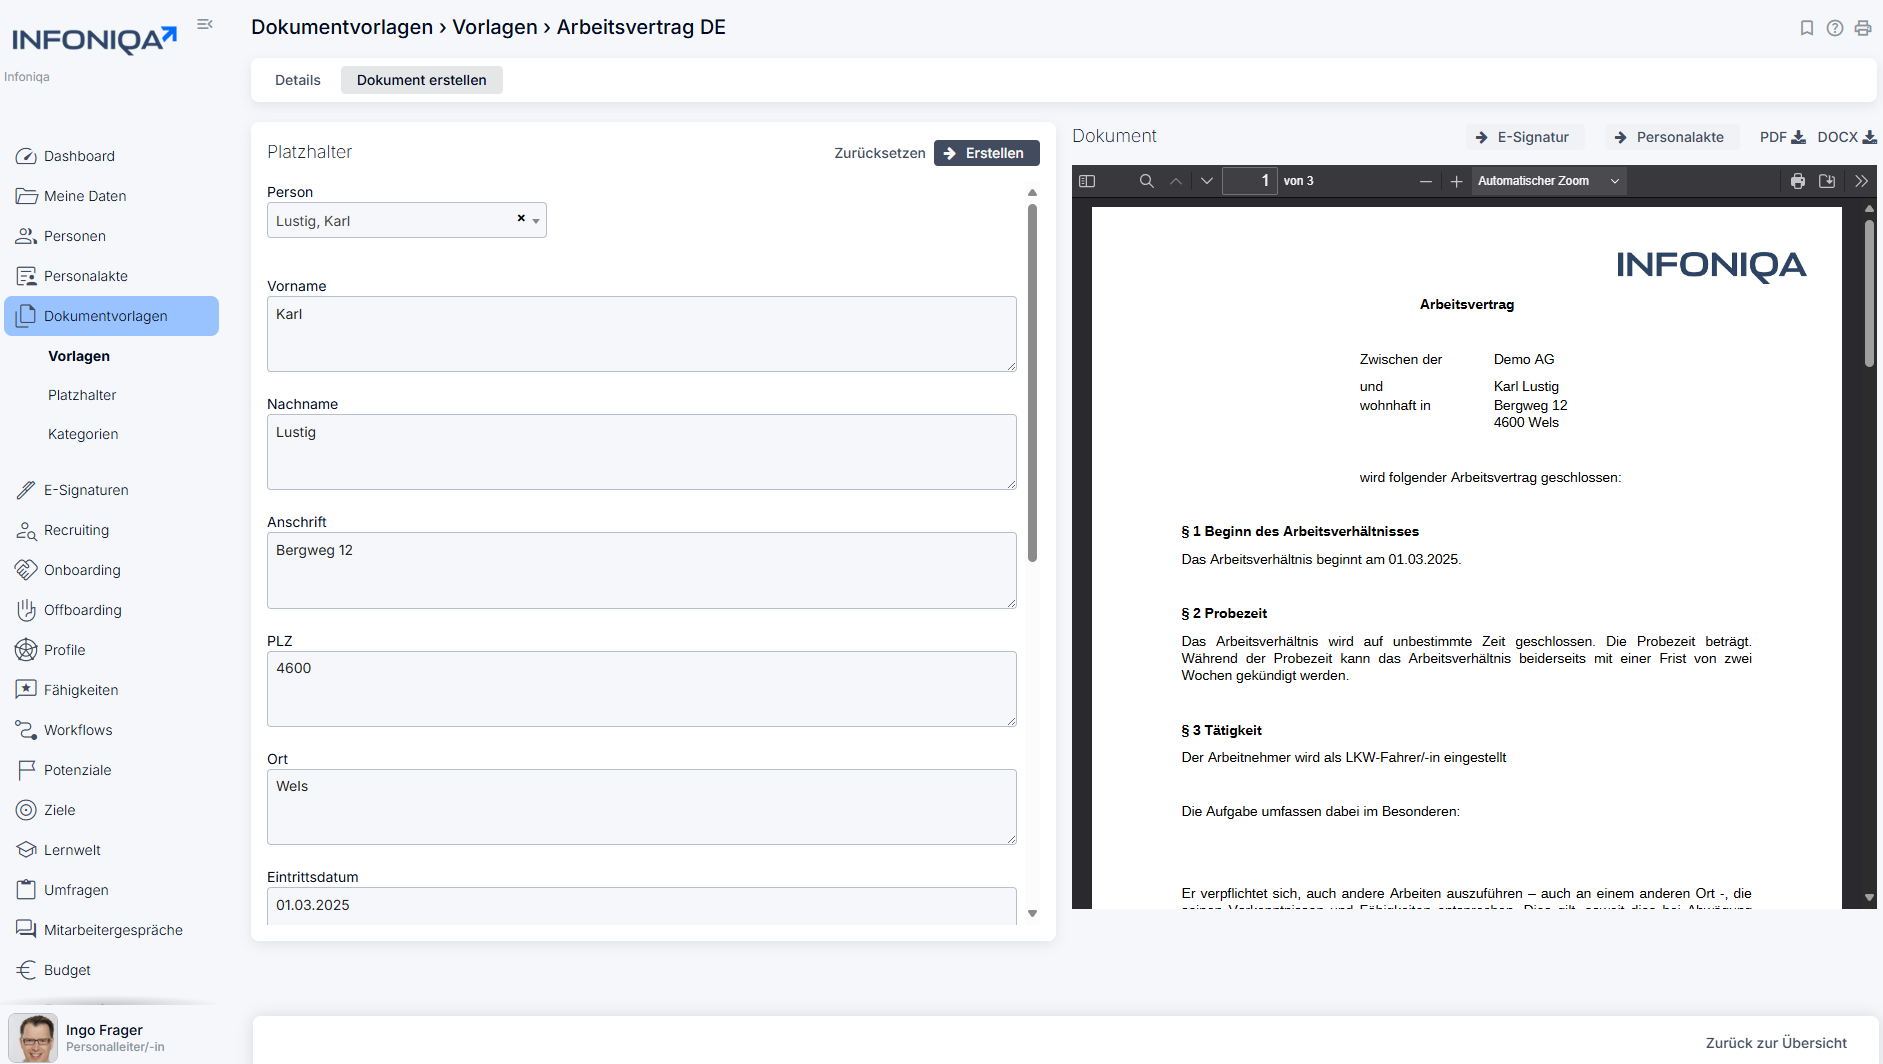The width and height of the screenshot is (1883, 1064).
Task: Click the Umfragen clipboard icon
Action: pyautogui.click(x=26, y=890)
